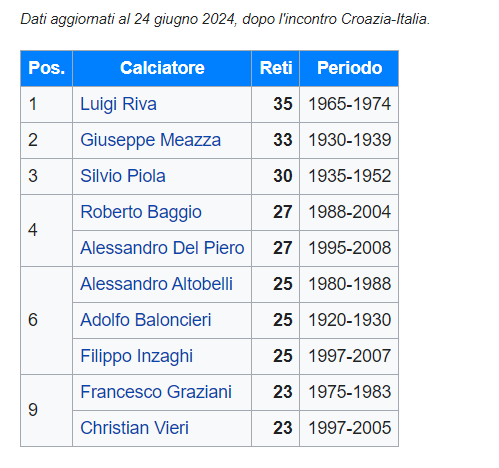This screenshot has width=499, height=468.
Task: Open the Luigi Riva player link
Action: (x=118, y=104)
